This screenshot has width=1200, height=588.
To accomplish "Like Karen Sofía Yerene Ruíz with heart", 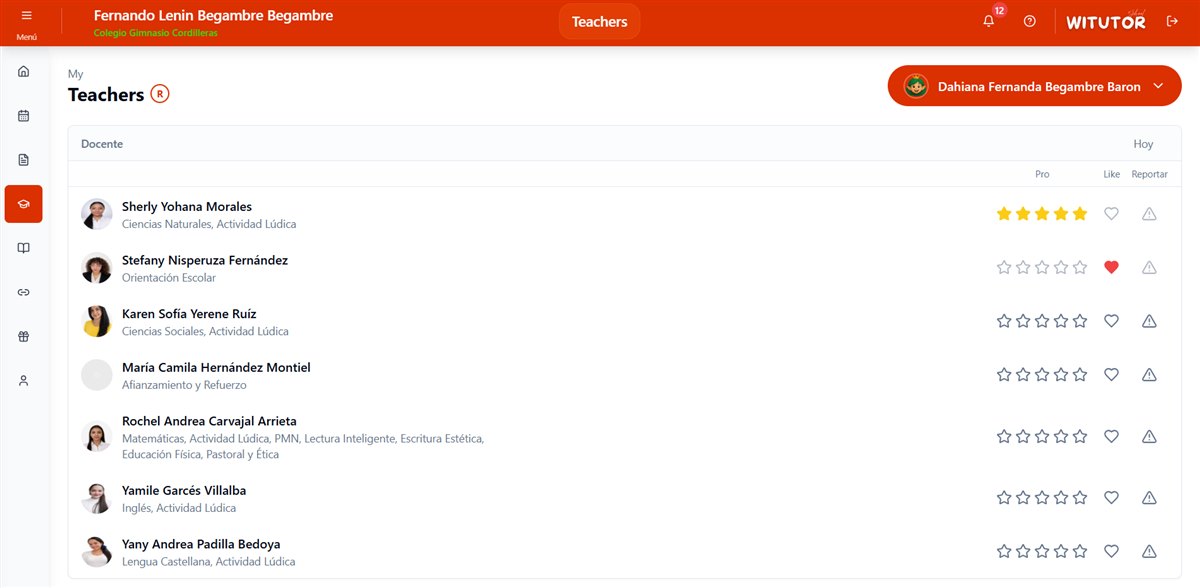I will click(1111, 321).
